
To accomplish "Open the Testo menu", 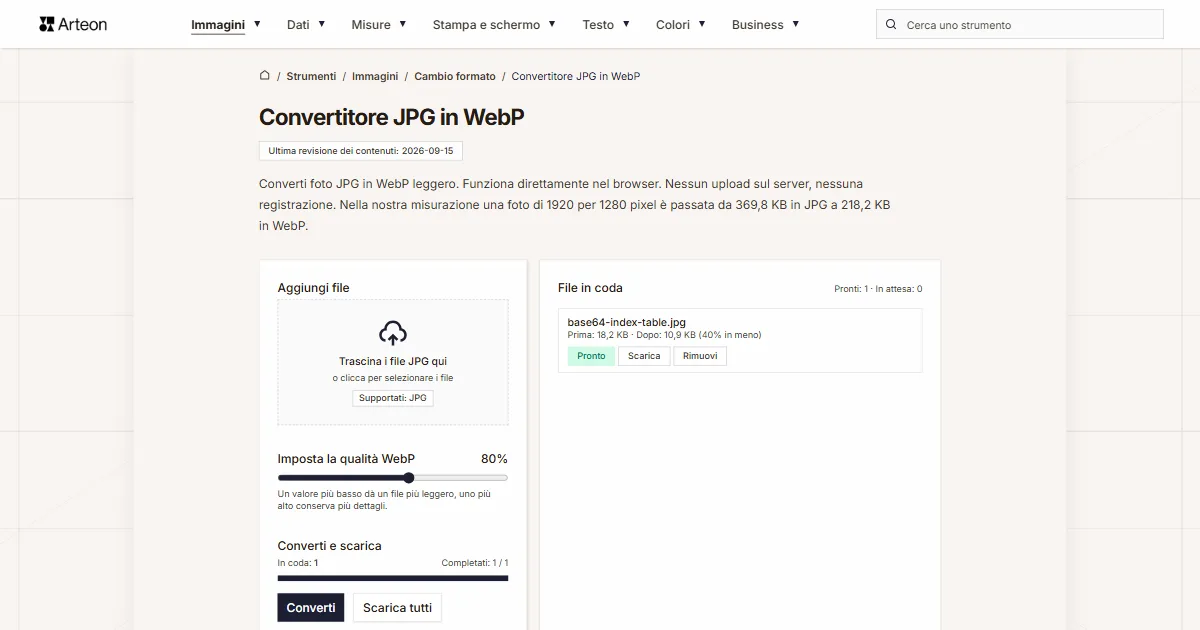I will click(598, 24).
